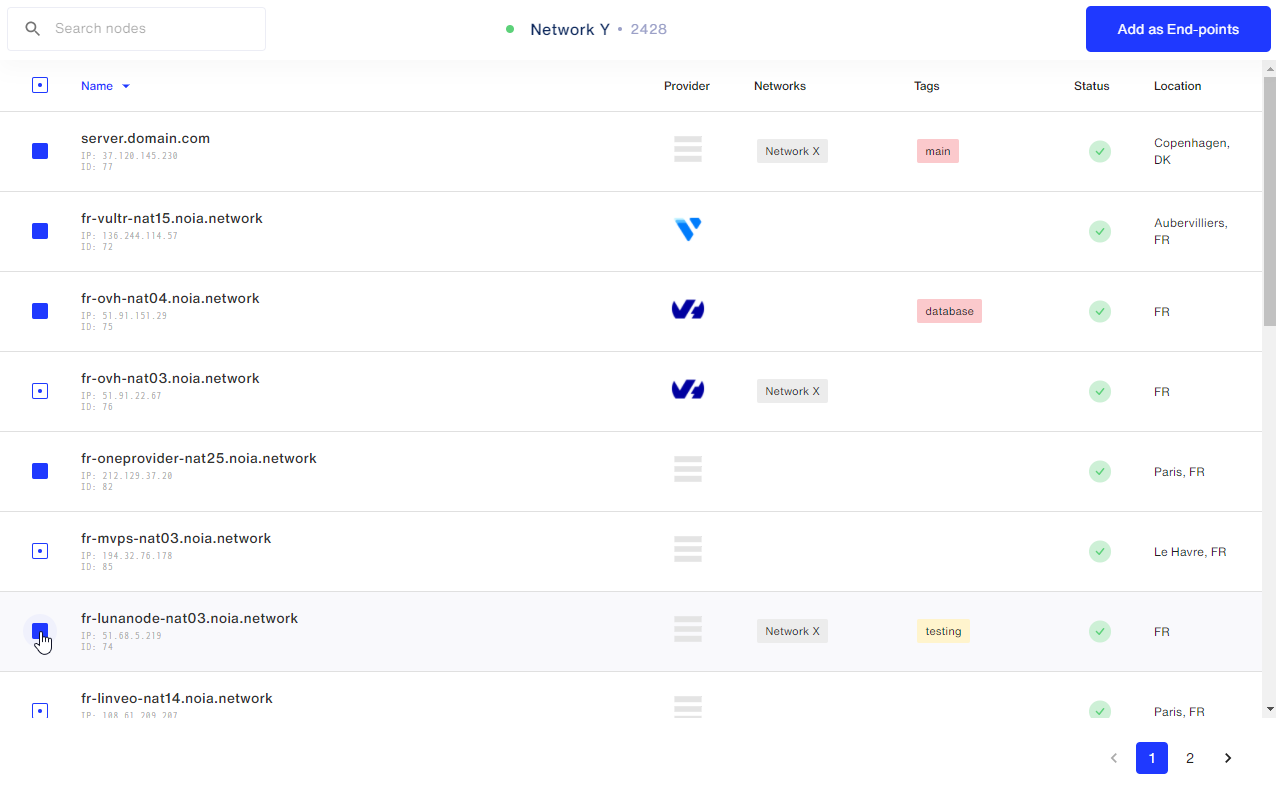Click location Le Havre, FR
The width and height of the screenshot is (1276, 794).
coord(1190,551)
